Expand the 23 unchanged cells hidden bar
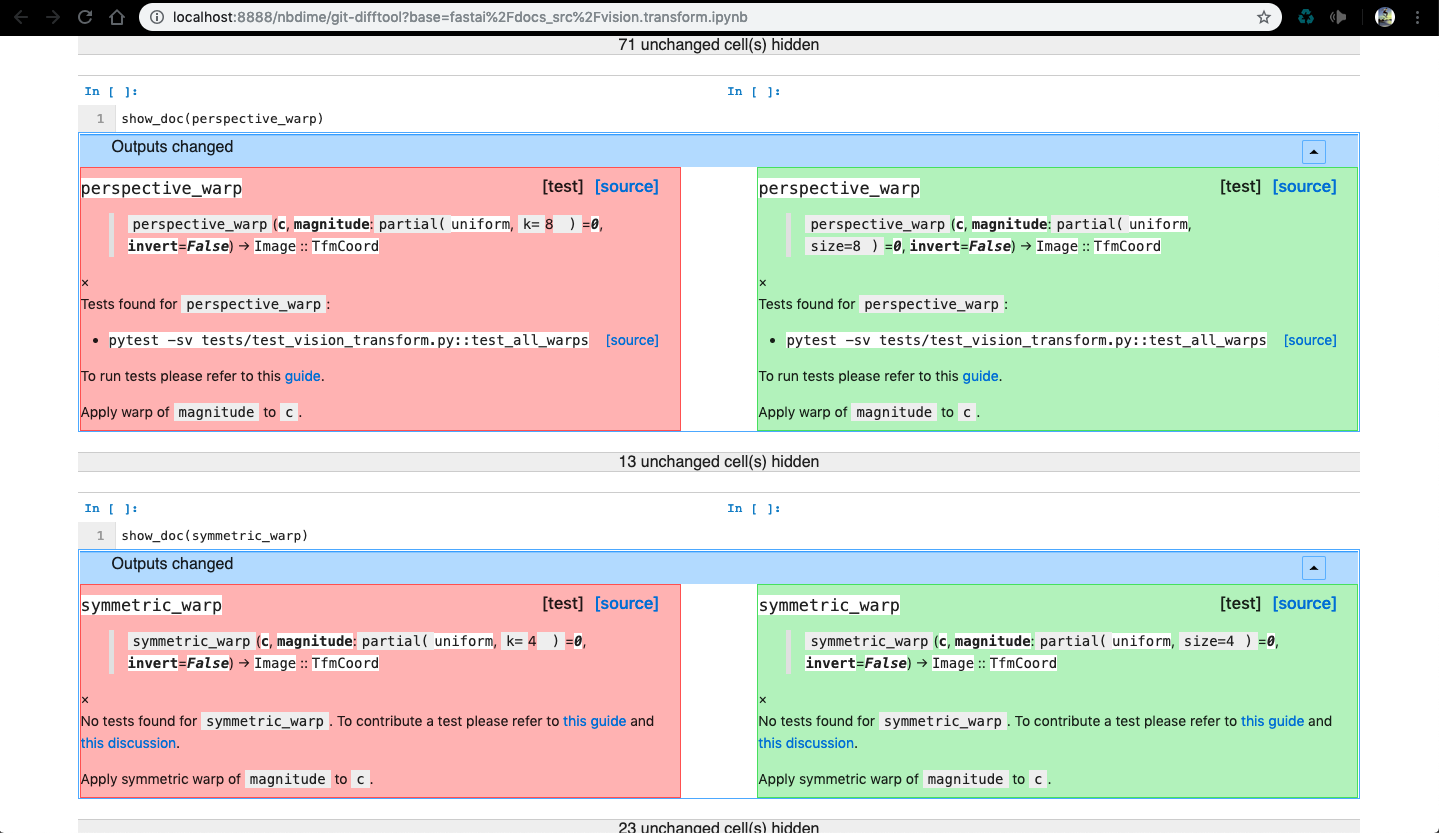Screen dimensions: 1439x833 [719, 826]
